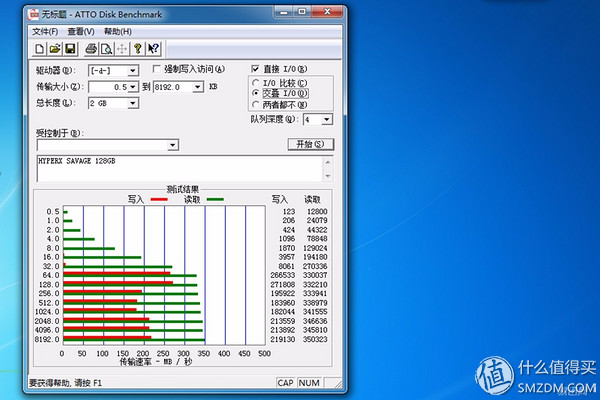Image resolution: width=600 pixels, height=400 pixels.
Task: Activate the context help pointer icon
Action: pos(153,48)
